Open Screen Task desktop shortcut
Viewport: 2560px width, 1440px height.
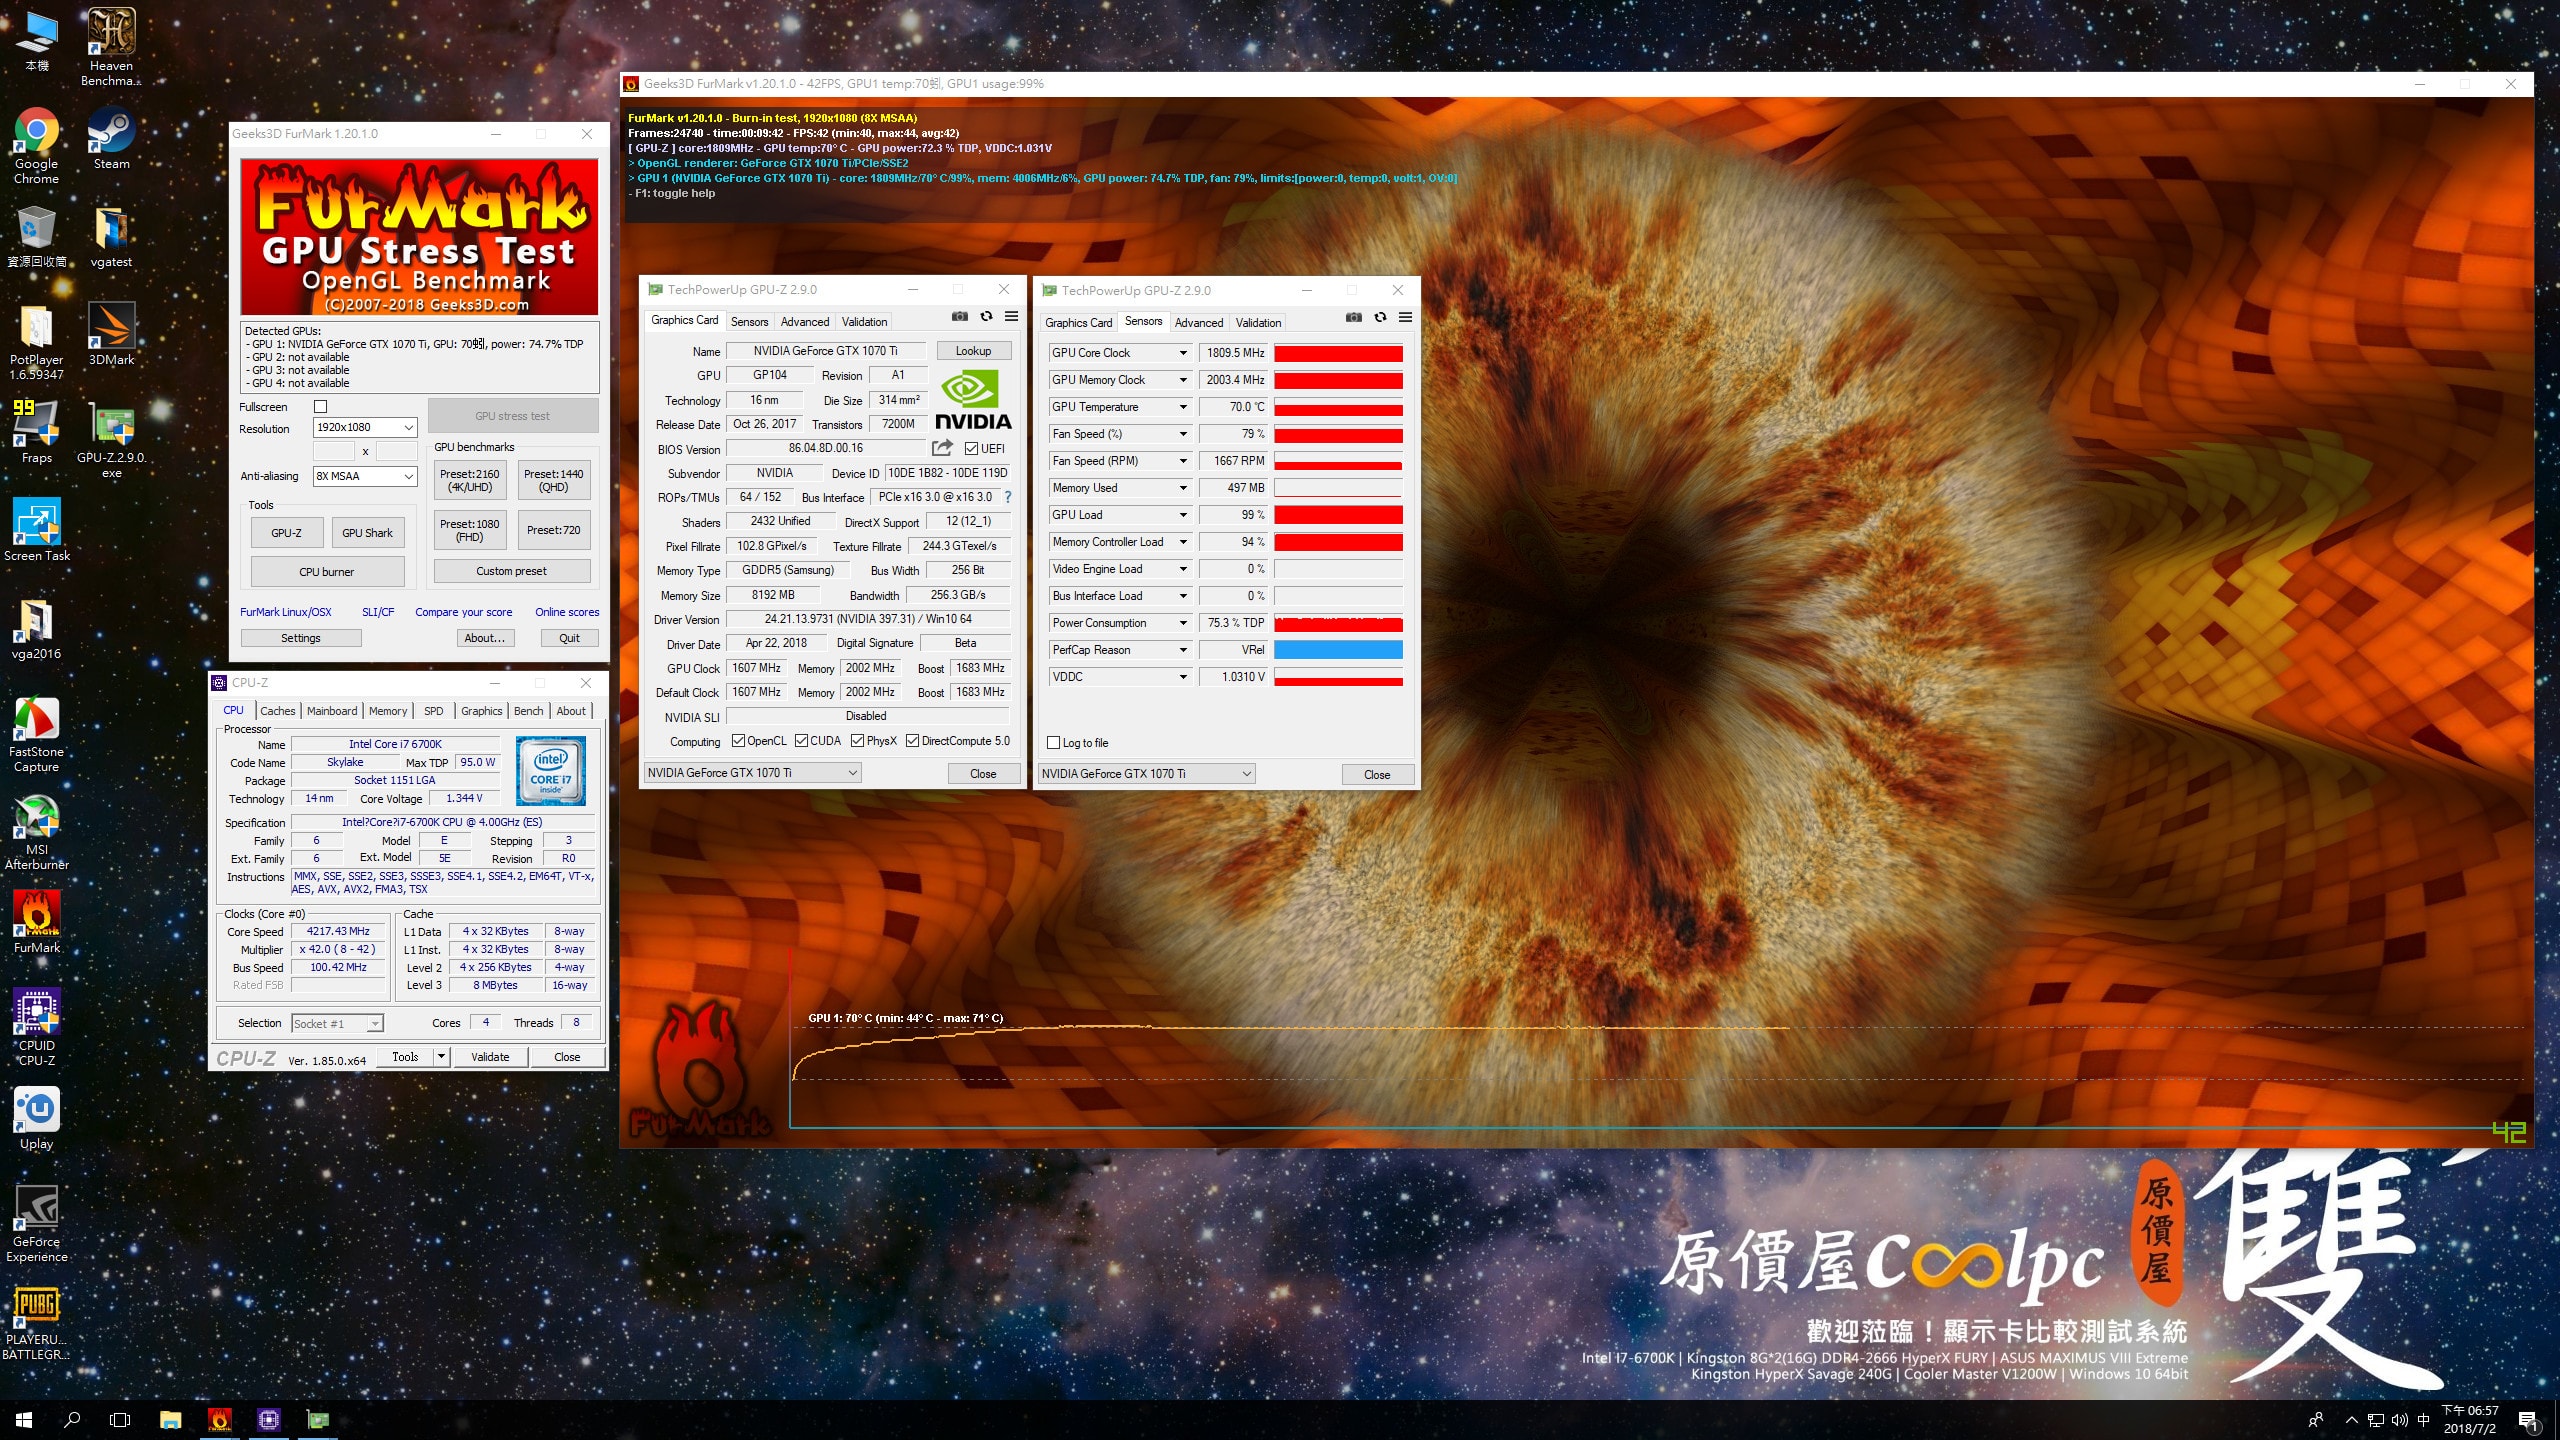[x=36, y=530]
